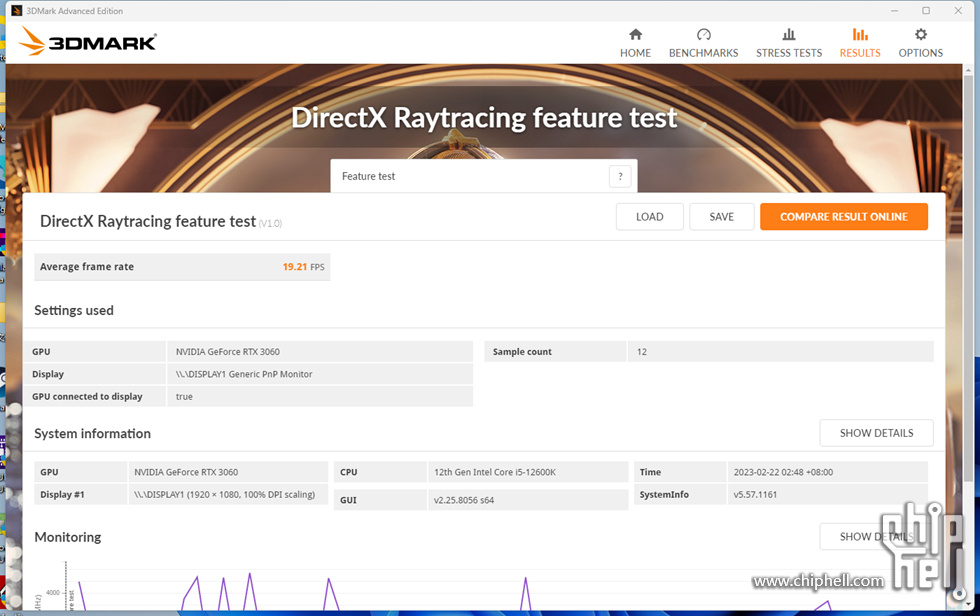Click COMPARE RESULT ONLINE button
Screen dimensions: 980x616
click(844, 217)
